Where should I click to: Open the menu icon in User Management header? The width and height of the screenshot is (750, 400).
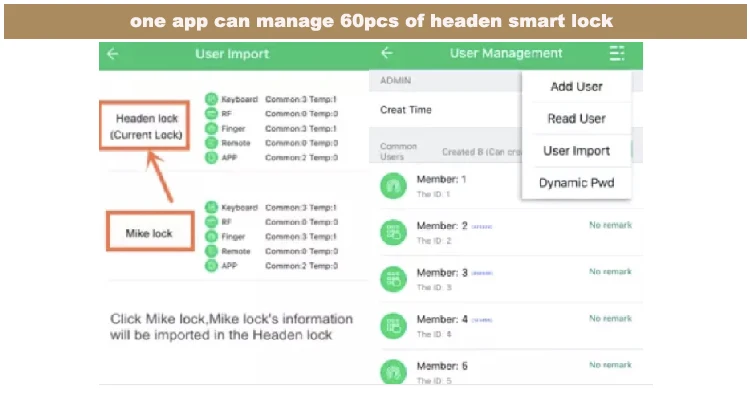[x=616, y=54]
